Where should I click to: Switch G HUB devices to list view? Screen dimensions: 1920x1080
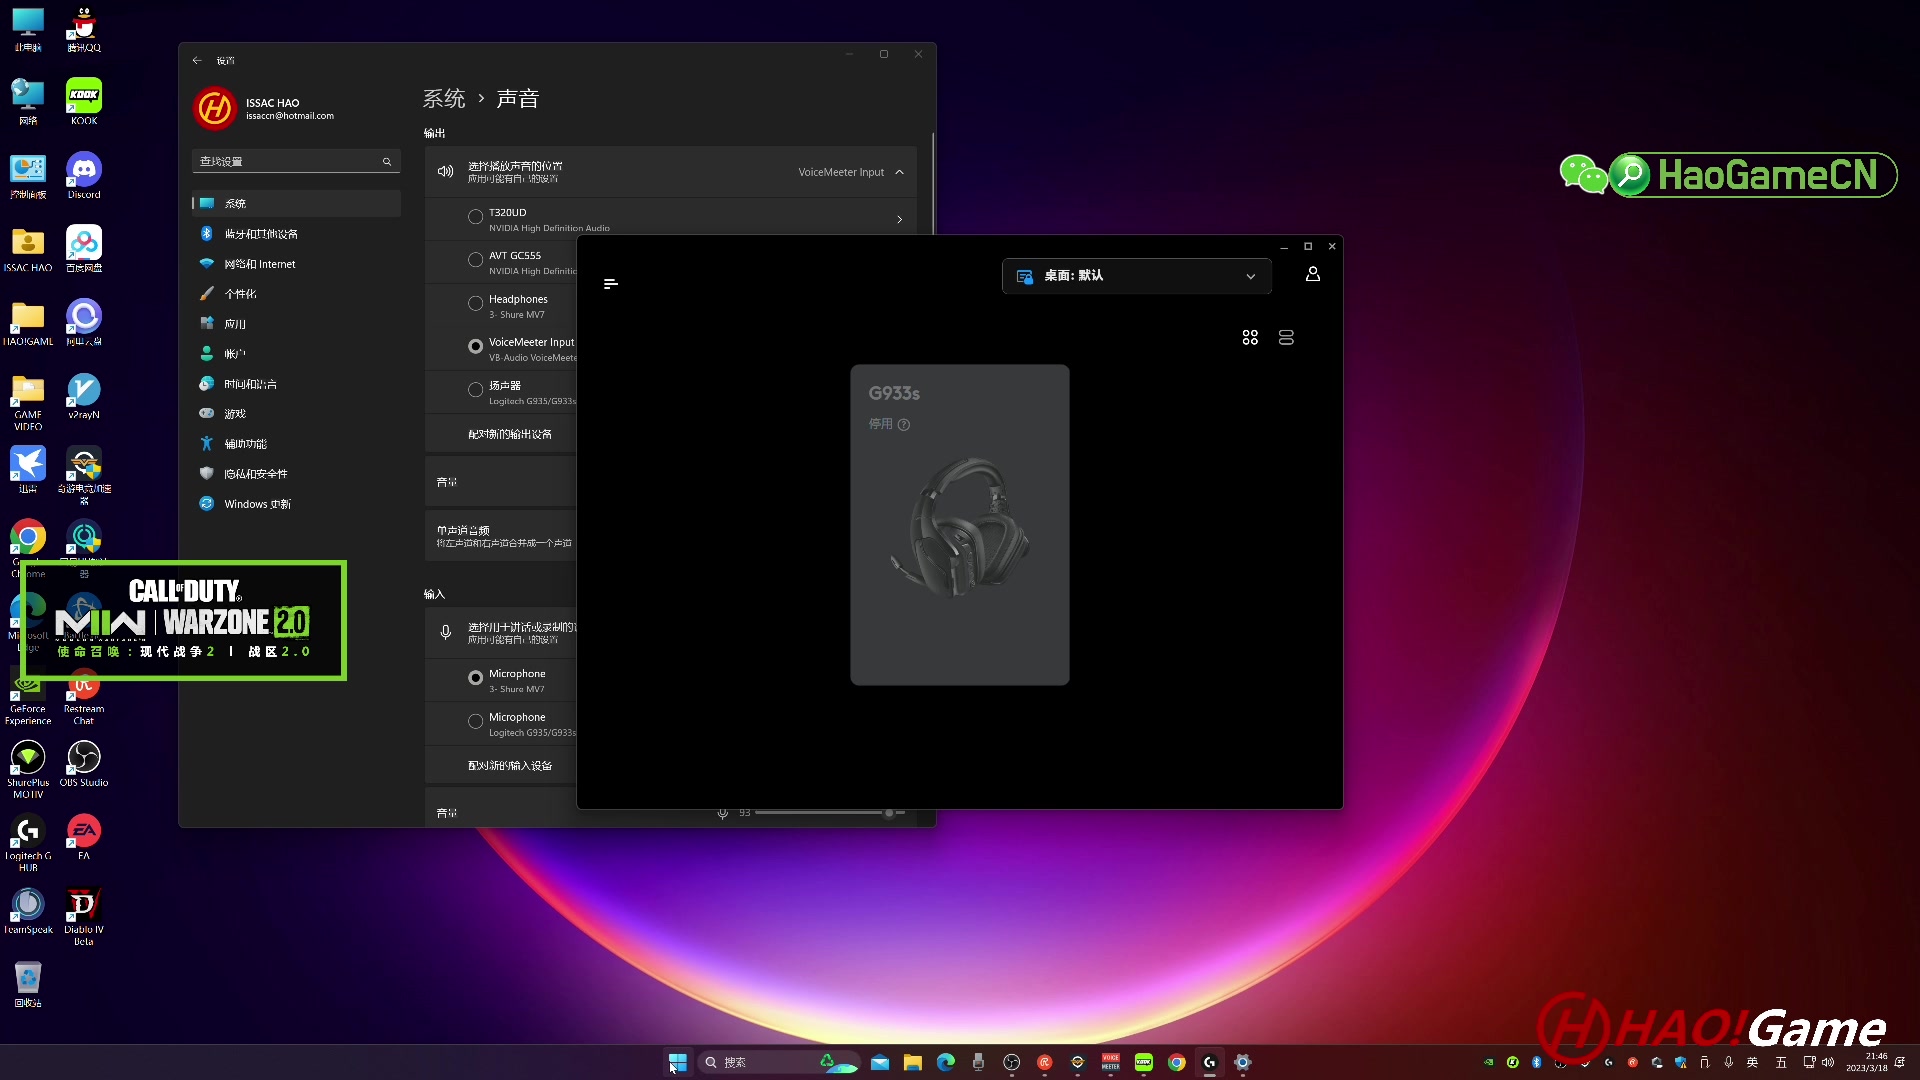[1286, 338]
